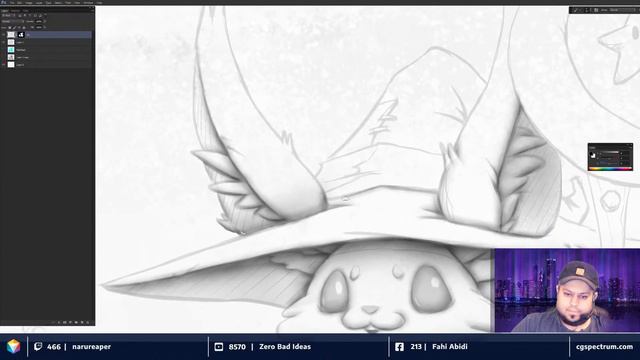Show the teal thumbnail layer

3,50
